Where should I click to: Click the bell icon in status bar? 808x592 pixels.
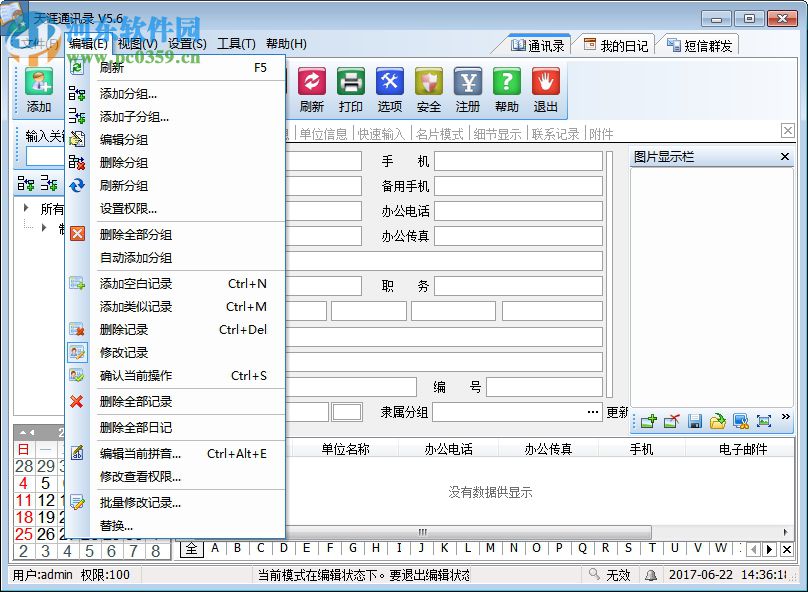tap(651, 574)
